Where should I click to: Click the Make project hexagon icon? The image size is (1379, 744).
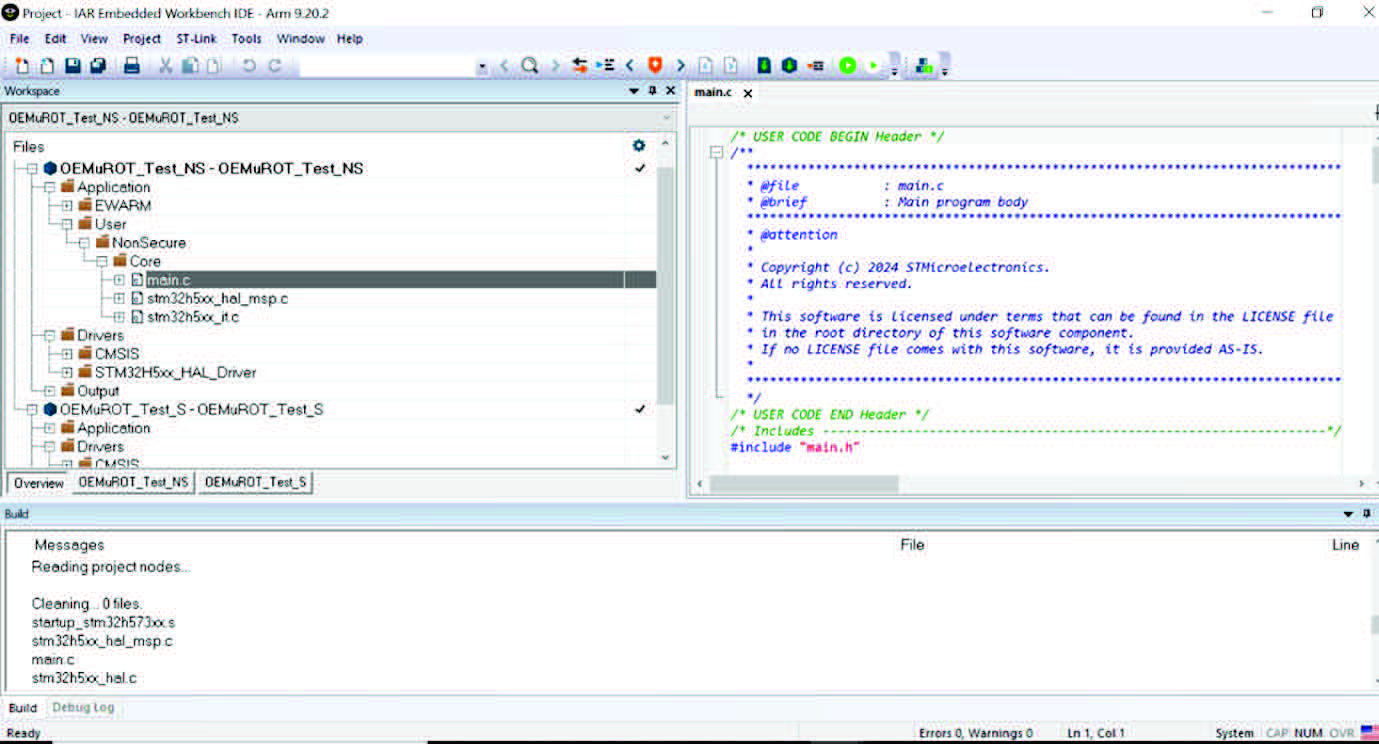(789, 65)
